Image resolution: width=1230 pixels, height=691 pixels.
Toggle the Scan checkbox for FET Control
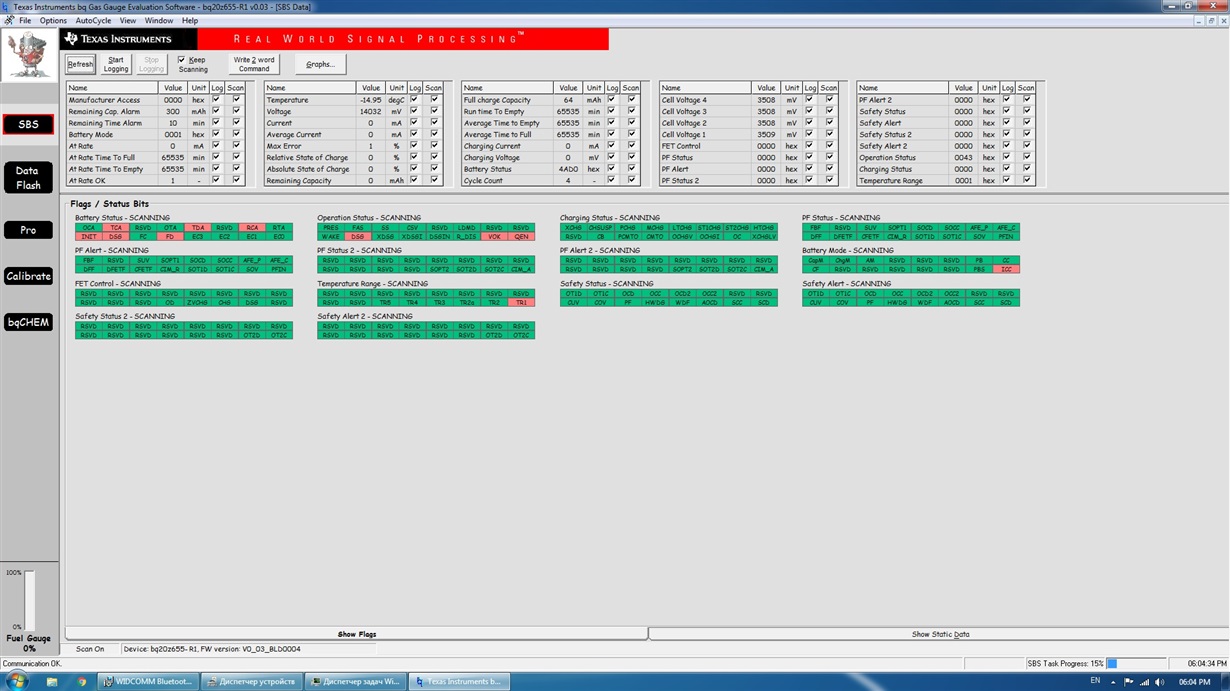tap(829, 146)
